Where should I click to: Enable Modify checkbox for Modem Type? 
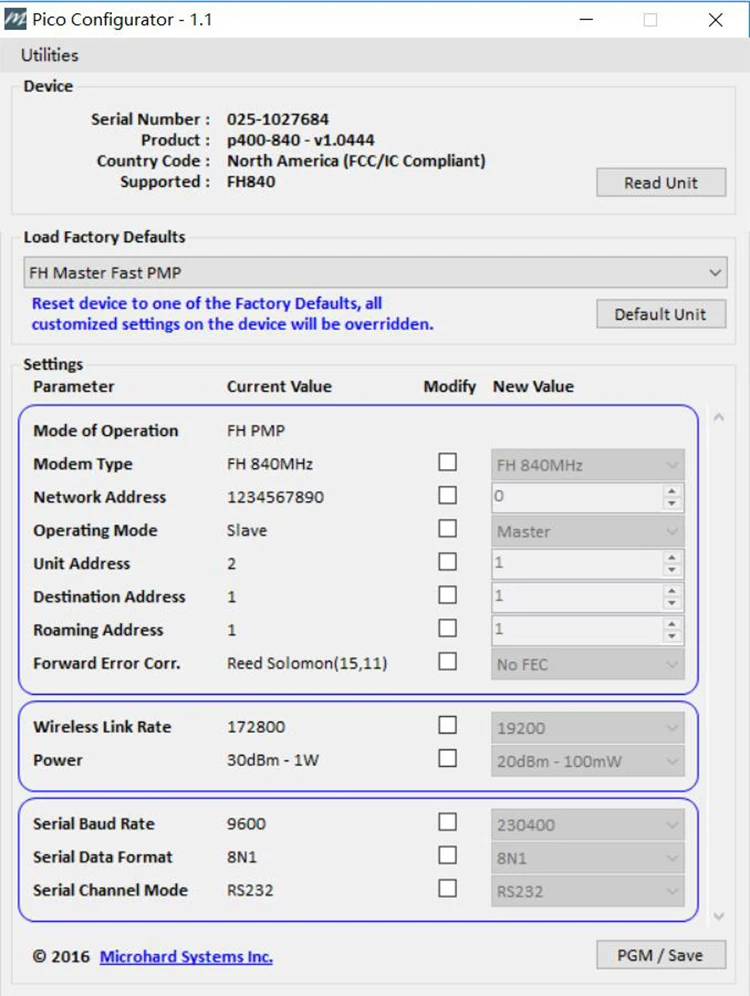tap(448, 462)
